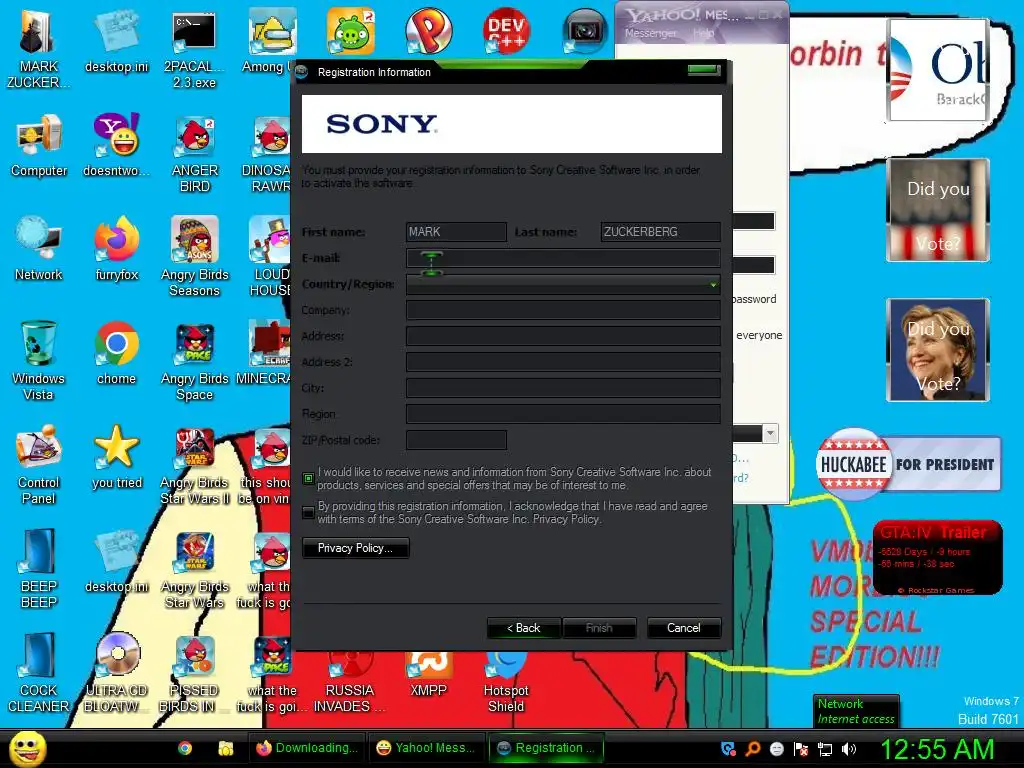Click the Obama gadget thumbnail
This screenshot has height=768, width=1024.
937,70
